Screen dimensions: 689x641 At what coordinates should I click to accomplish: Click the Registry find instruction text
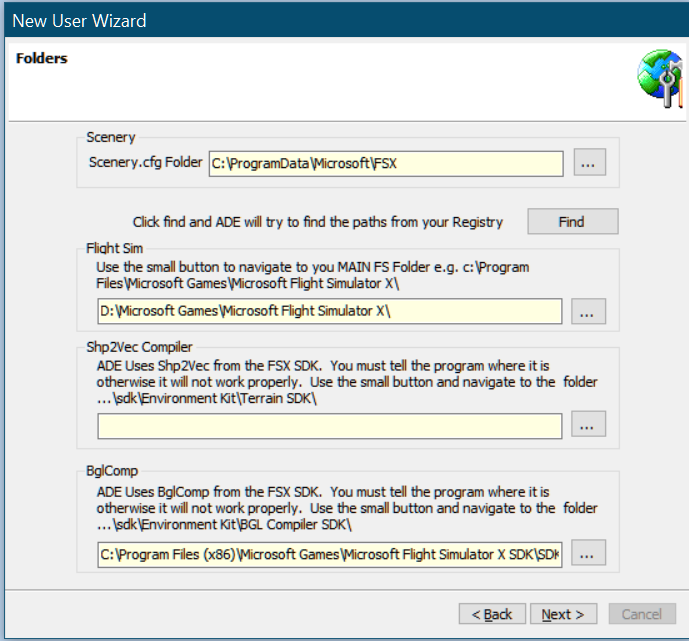tap(318, 222)
